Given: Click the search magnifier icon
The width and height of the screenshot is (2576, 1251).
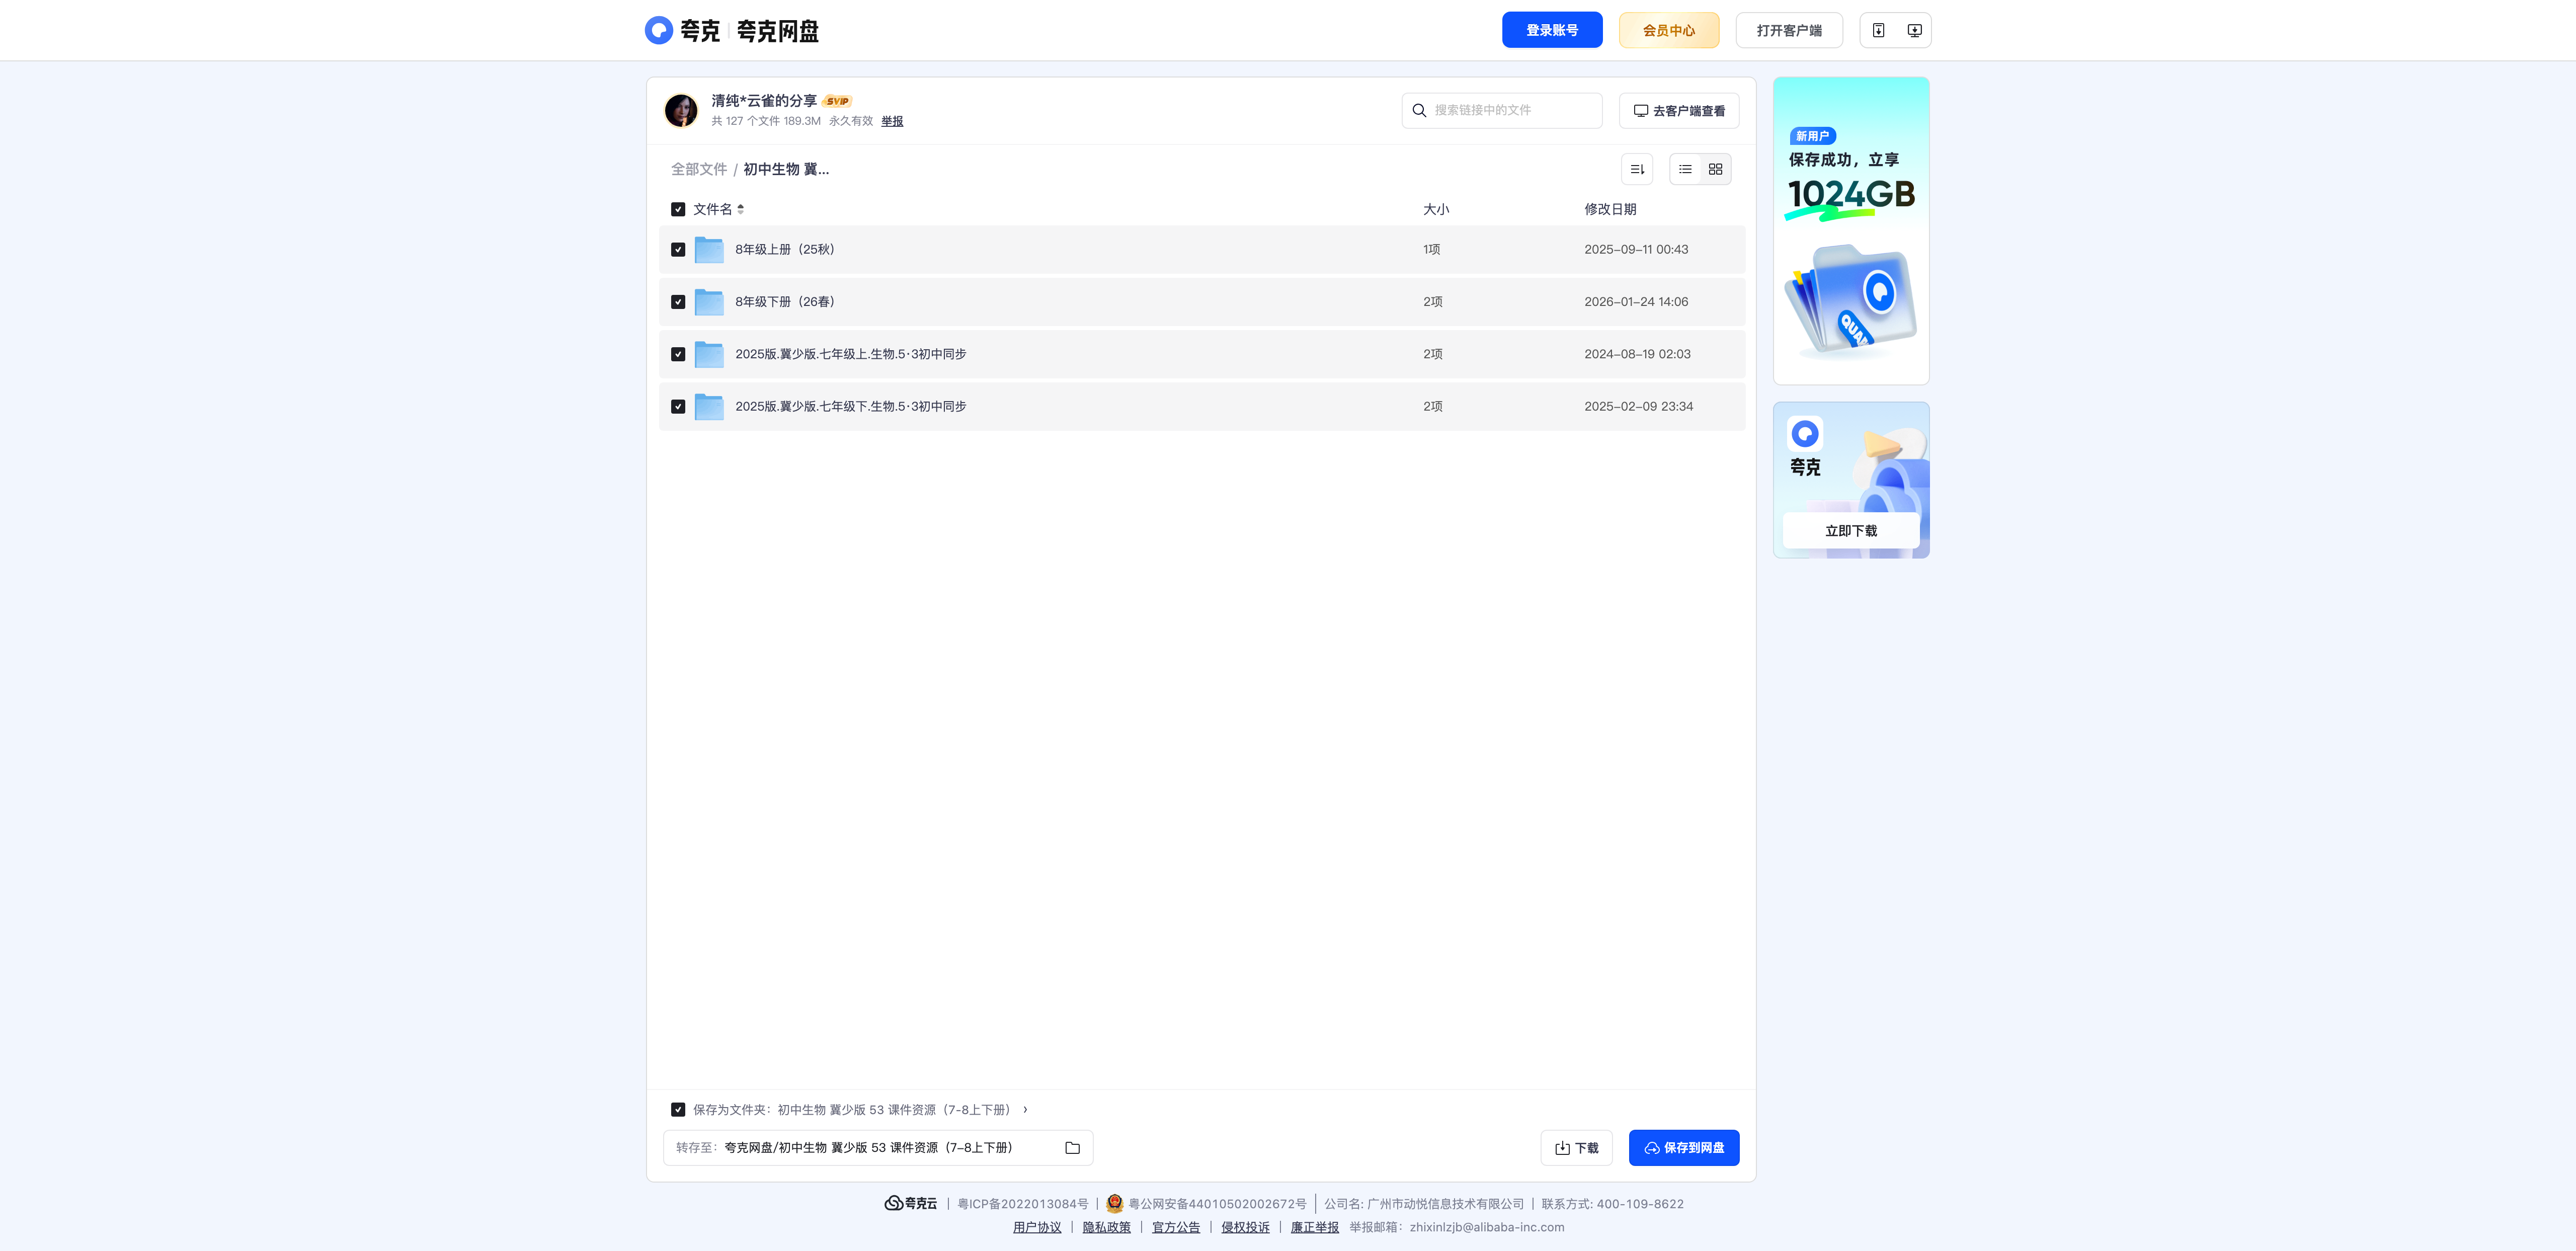Looking at the screenshot, I should [1418, 110].
